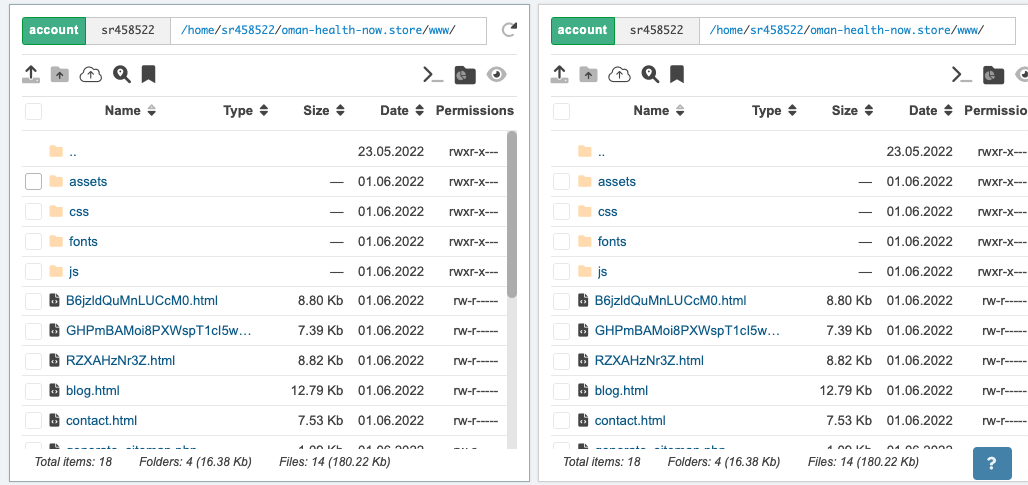Toggle hidden files eye icon in left panel
The height and width of the screenshot is (485, 1028).
click(x=496, y=74)
